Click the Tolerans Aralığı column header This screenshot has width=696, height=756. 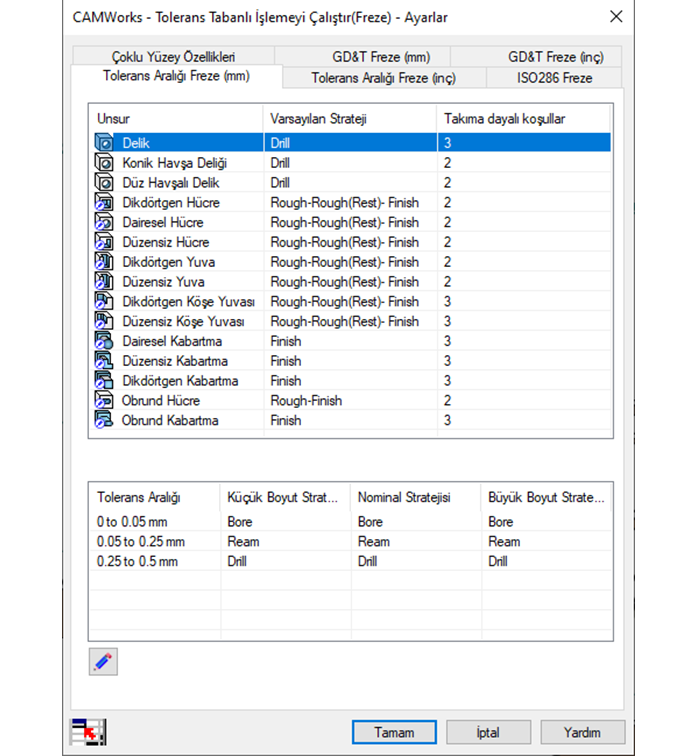138,497
